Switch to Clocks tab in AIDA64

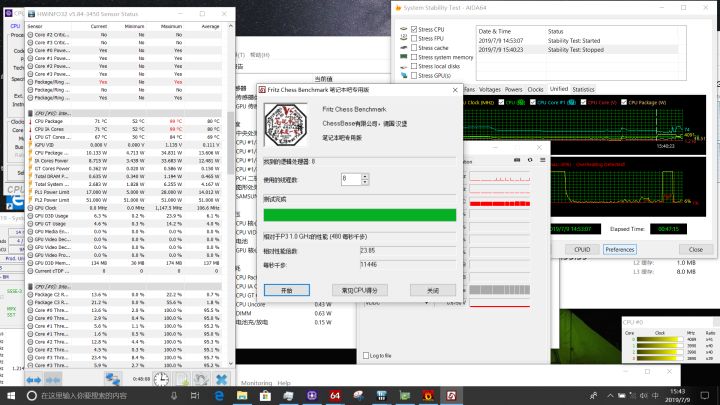coord(535,90)
